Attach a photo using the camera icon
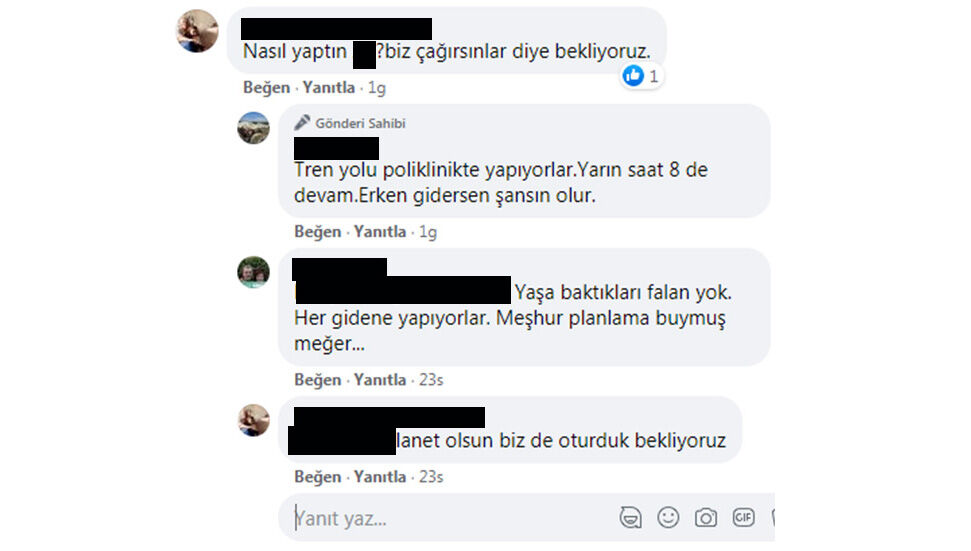 click(x=706, y=518)
